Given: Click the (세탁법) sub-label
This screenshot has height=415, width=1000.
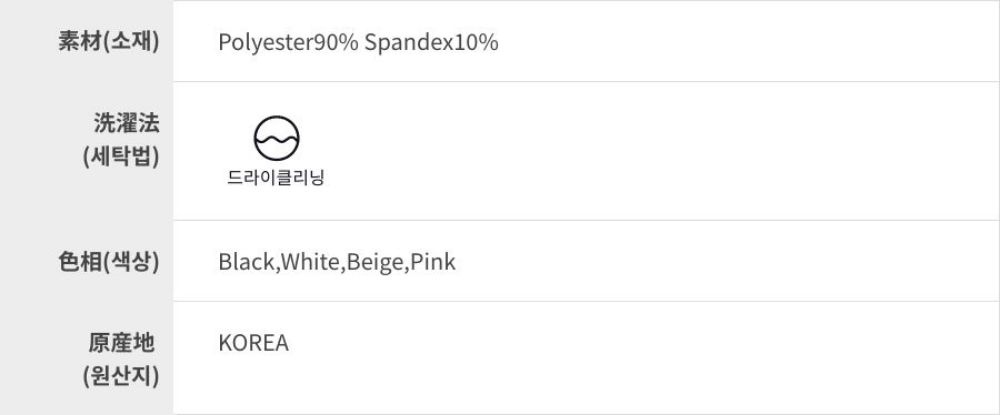Looking at the screenshot, I should click(x=120, y=157).
